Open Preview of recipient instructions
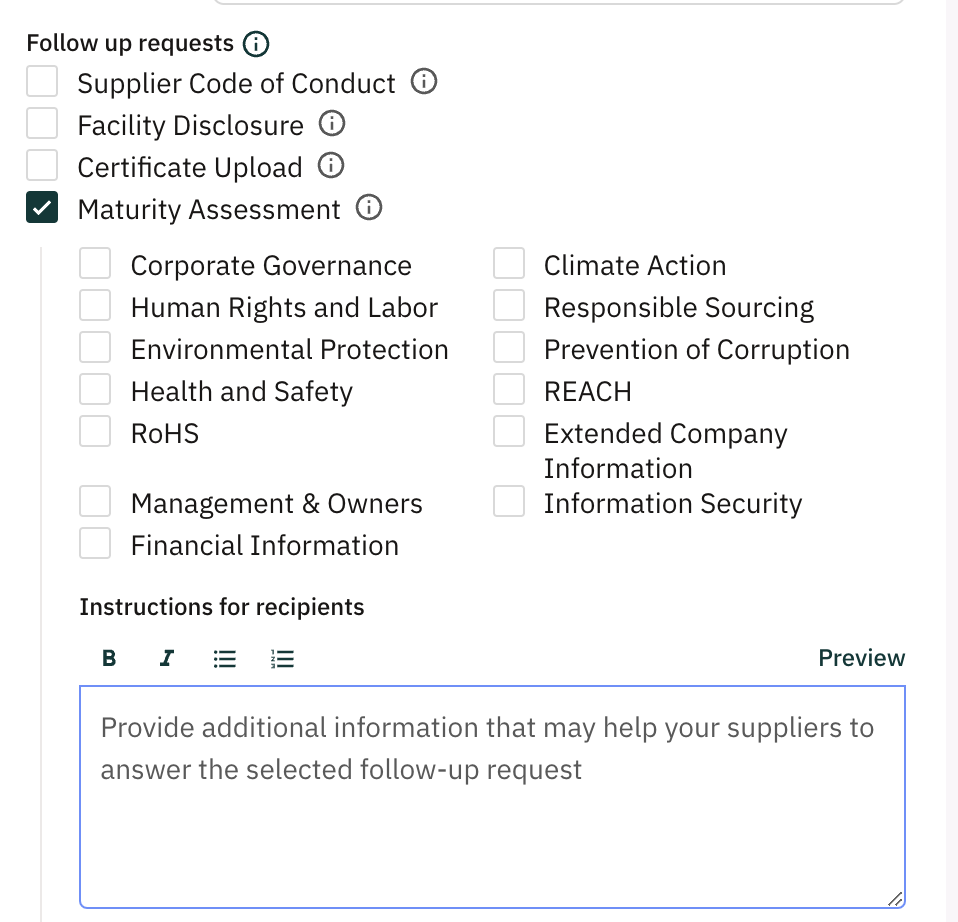This screenshot has height=922, width=958. 861,658
